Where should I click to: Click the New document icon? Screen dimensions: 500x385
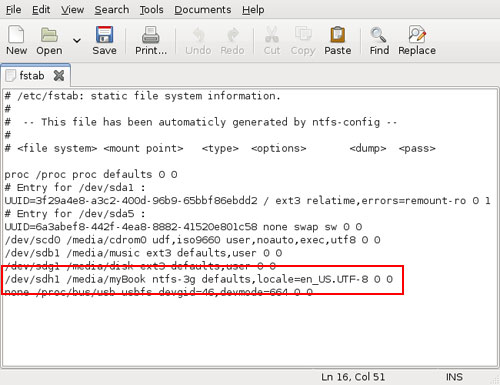[16, 34]
